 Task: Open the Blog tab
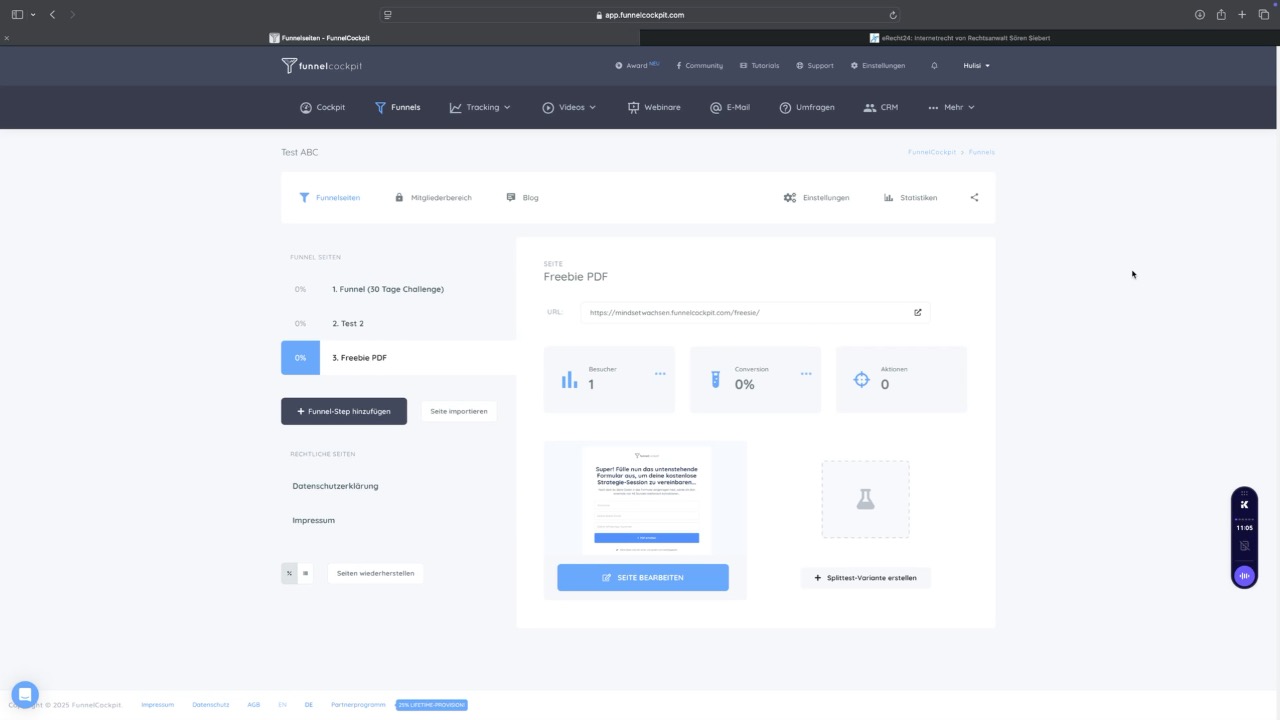click(523, 198)
